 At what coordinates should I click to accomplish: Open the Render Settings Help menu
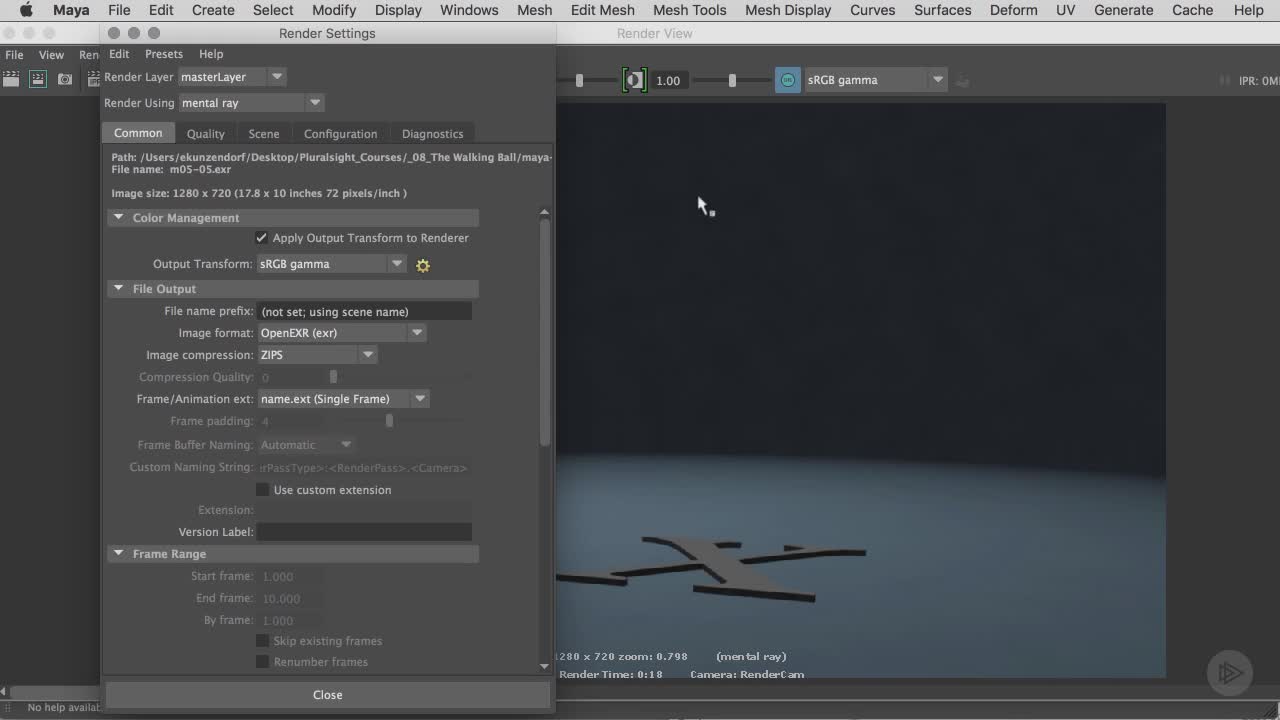tap(211, 54)
